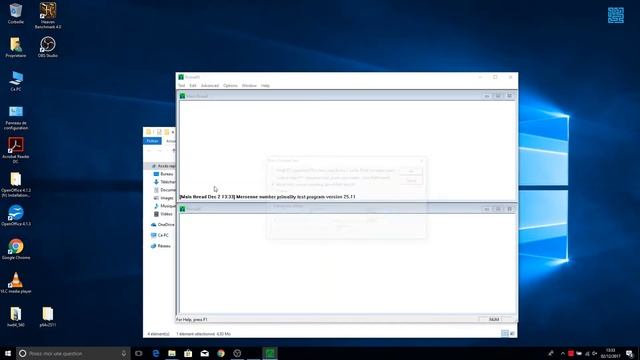Screen dimensions: 640x360
Task: Open the Test menu in Prime95
Action: (182, 85)
